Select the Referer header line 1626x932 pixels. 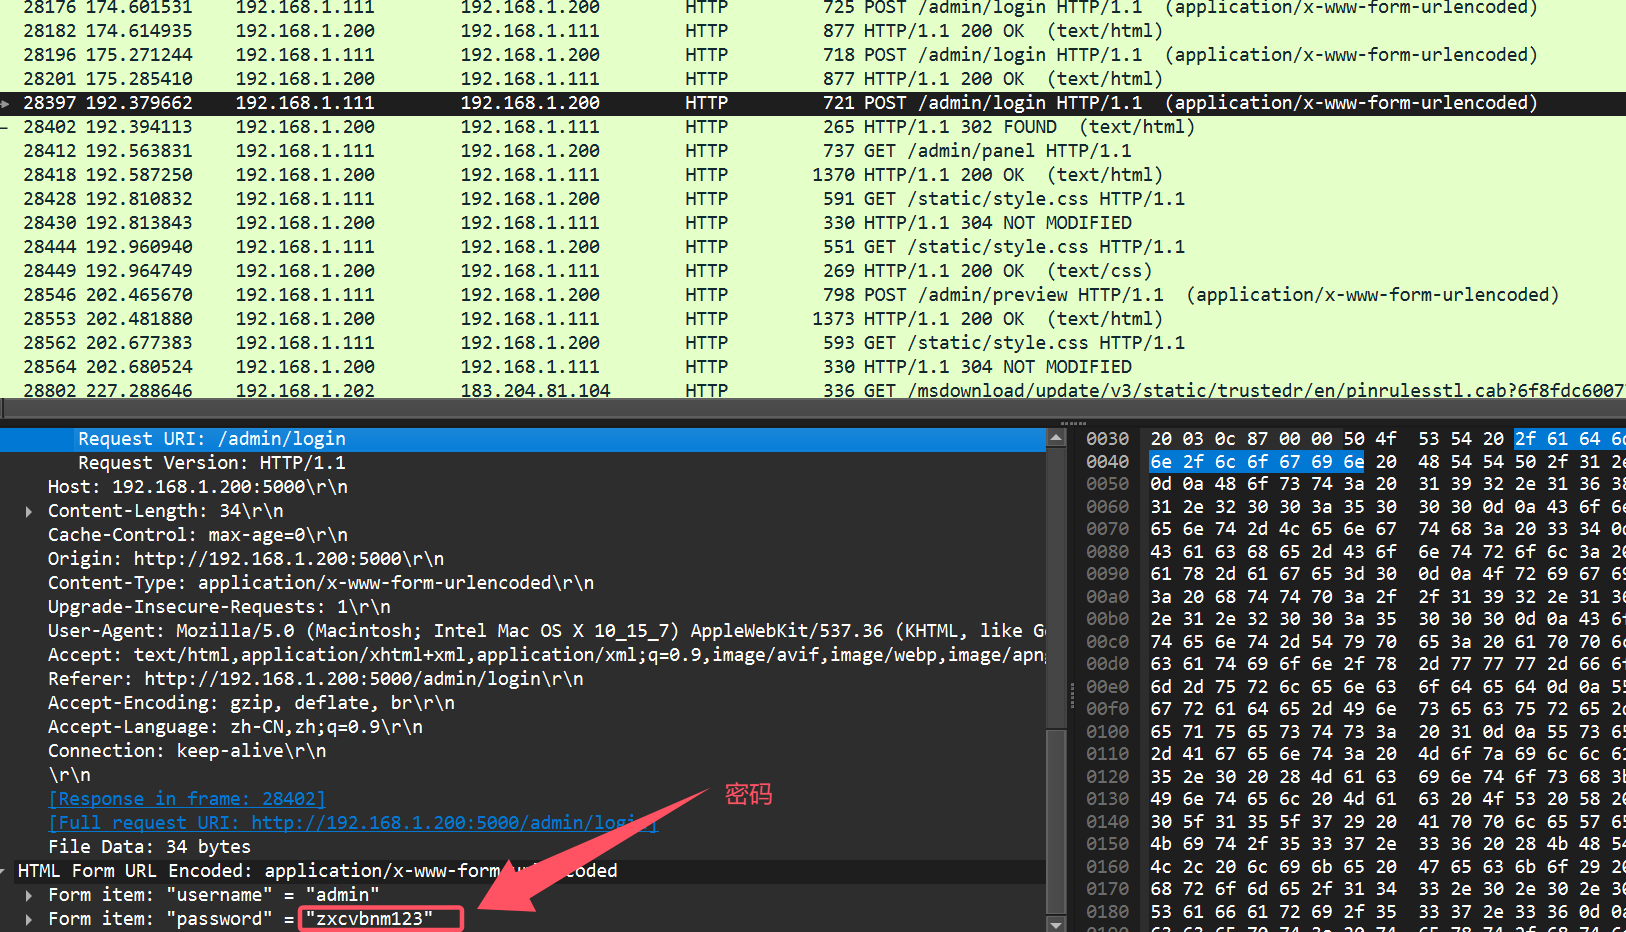click(x=315, y=679)
